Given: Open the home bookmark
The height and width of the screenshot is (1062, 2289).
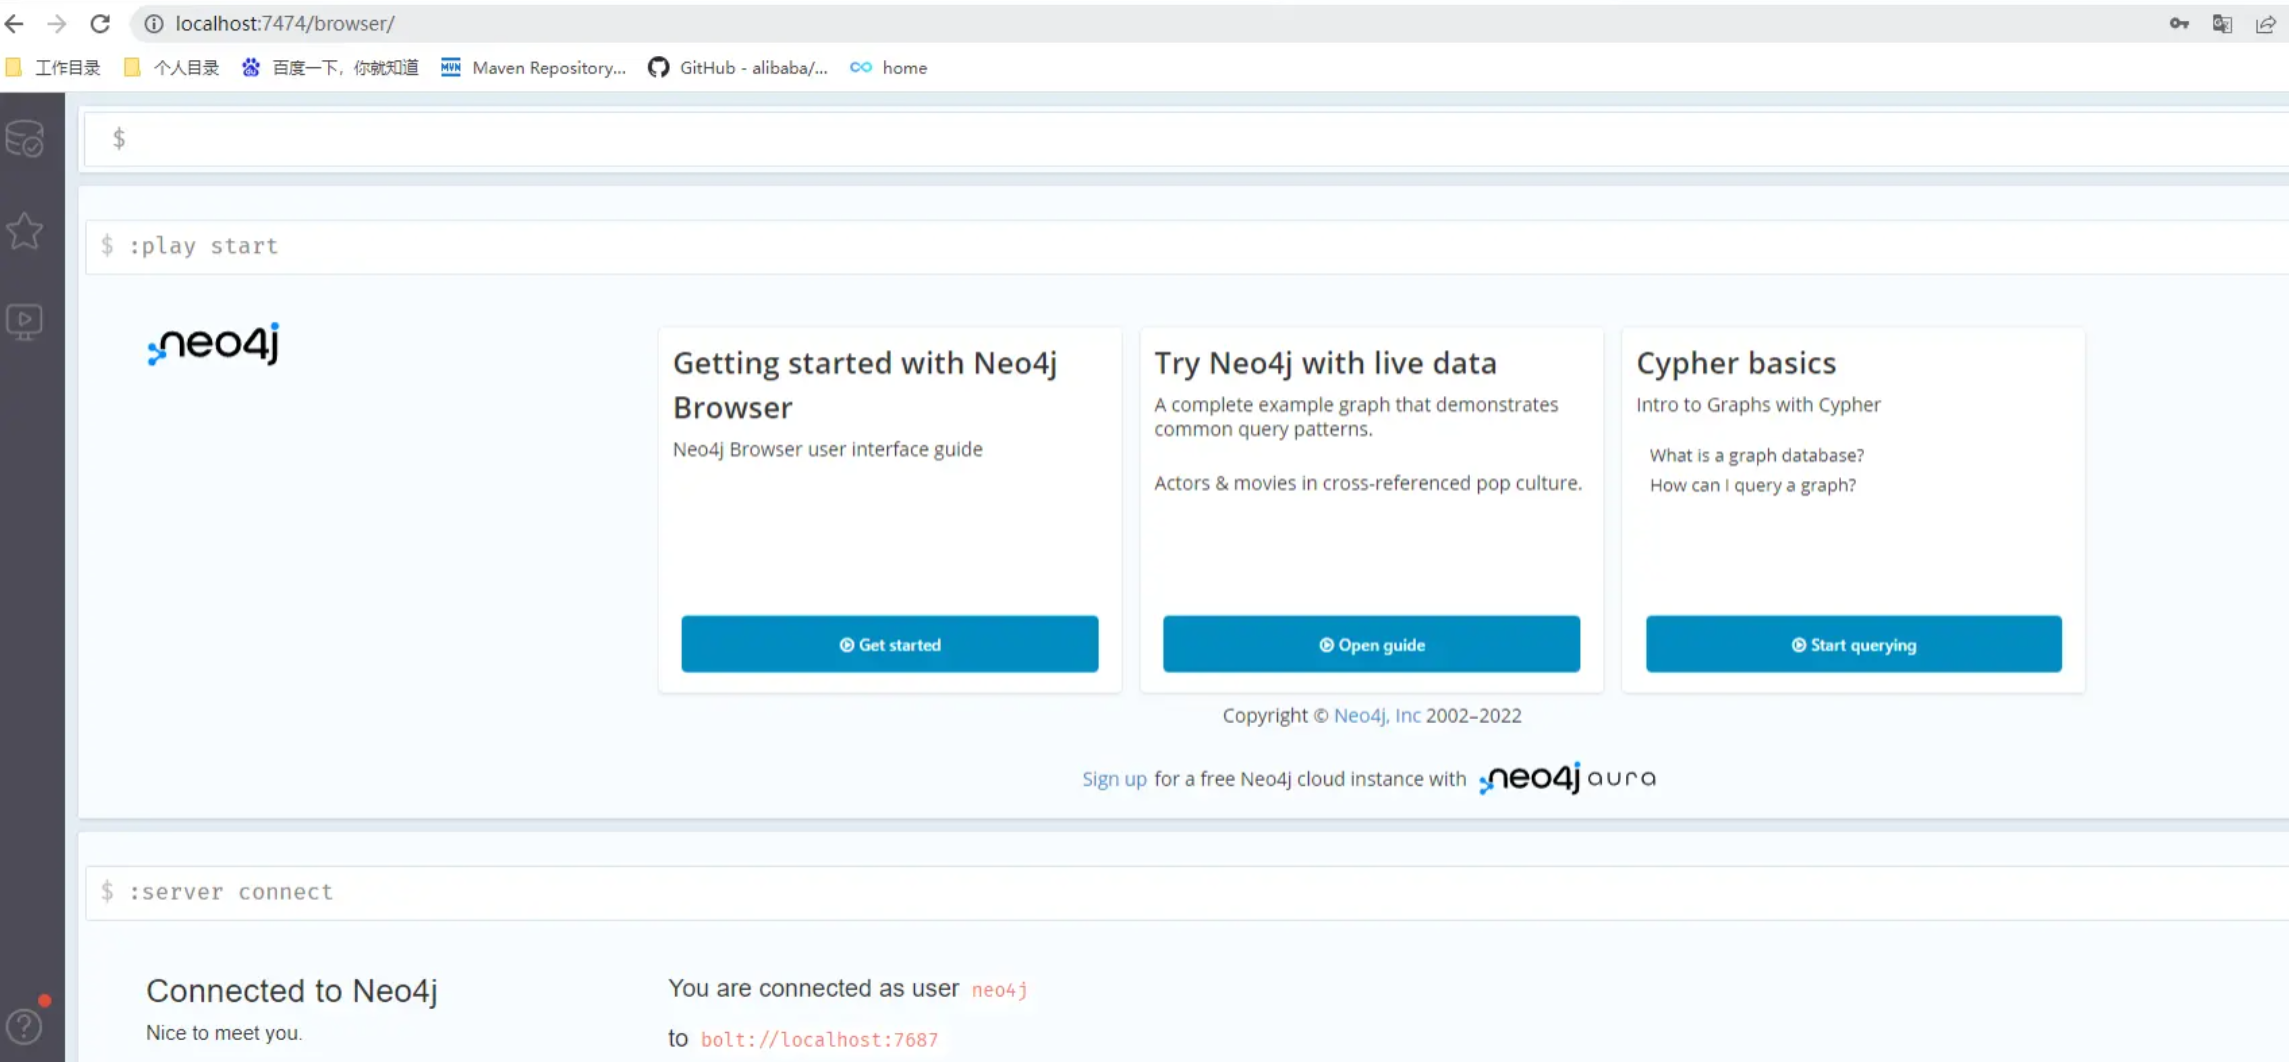Looking at the screenshot, I should [x=889, y=68].
